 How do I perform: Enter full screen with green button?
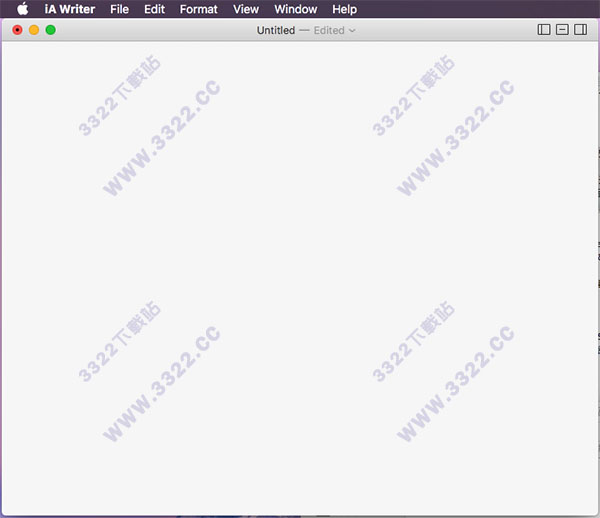tap(51, 30)
